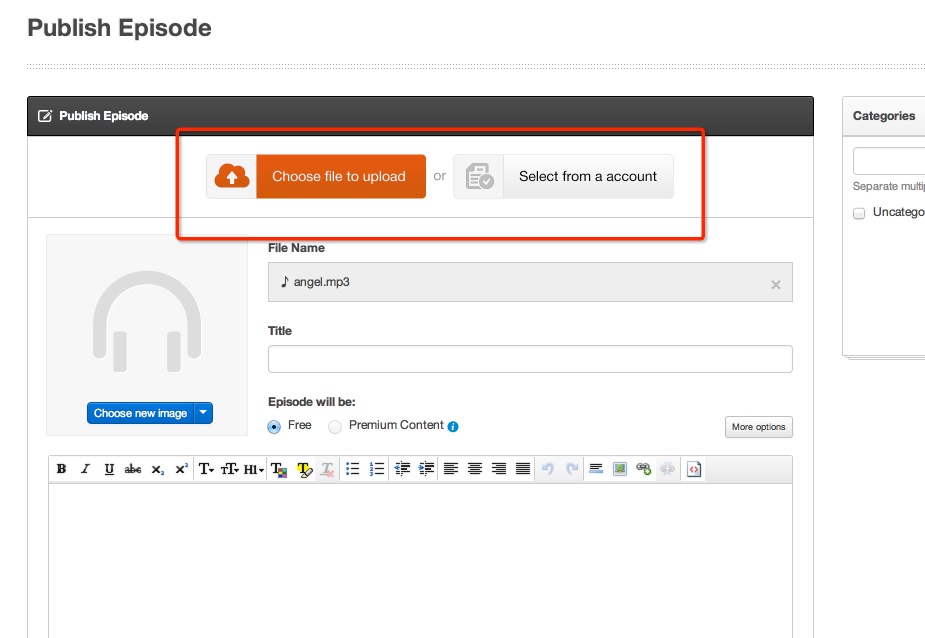Screen dimensions: 925x638
Task: Remove the angel.mp3 file with X
Action: [x=775, y=285]
